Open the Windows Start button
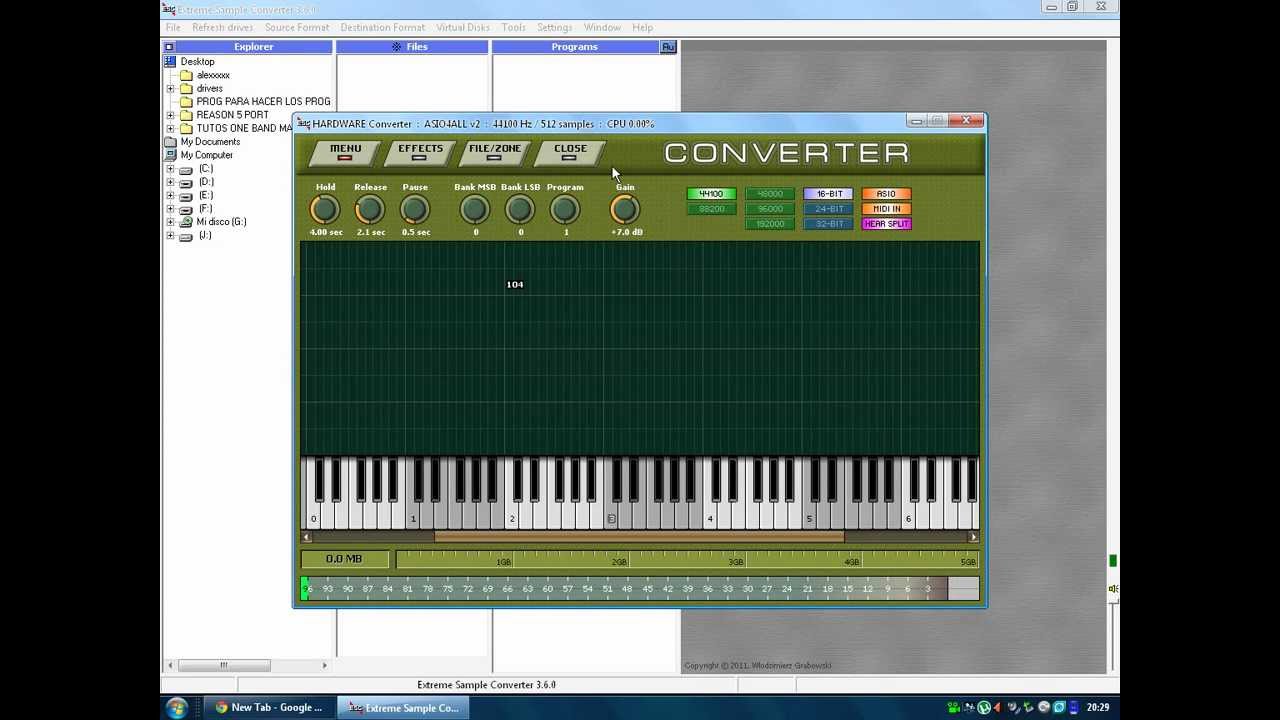The image size is (1280, 720). tap(177, 708)
